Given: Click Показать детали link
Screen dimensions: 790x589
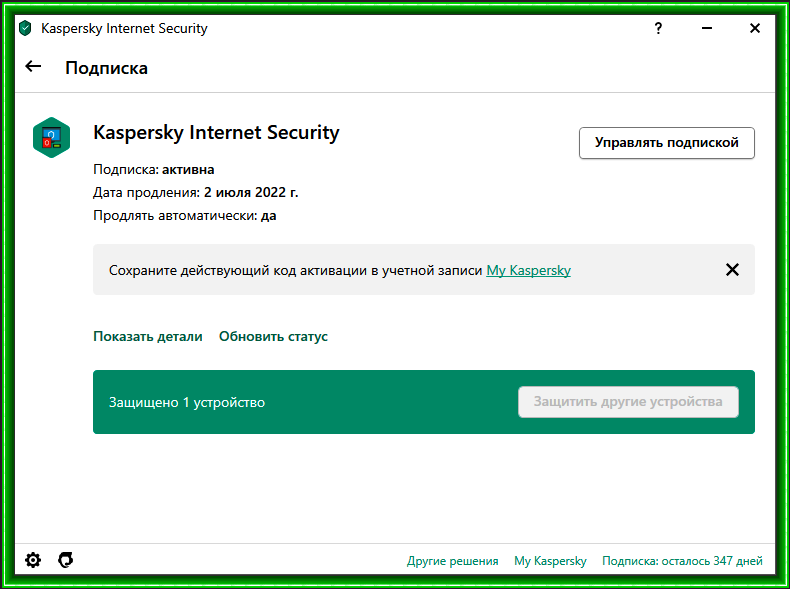Looking at the screenshot, I should tap(148, 336).
